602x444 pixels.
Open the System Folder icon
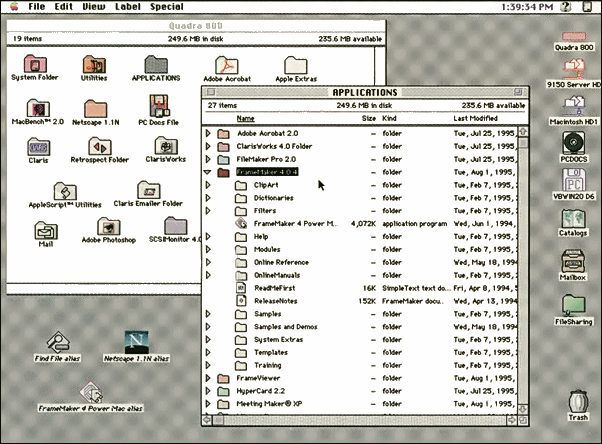click(x=35, y=64)
